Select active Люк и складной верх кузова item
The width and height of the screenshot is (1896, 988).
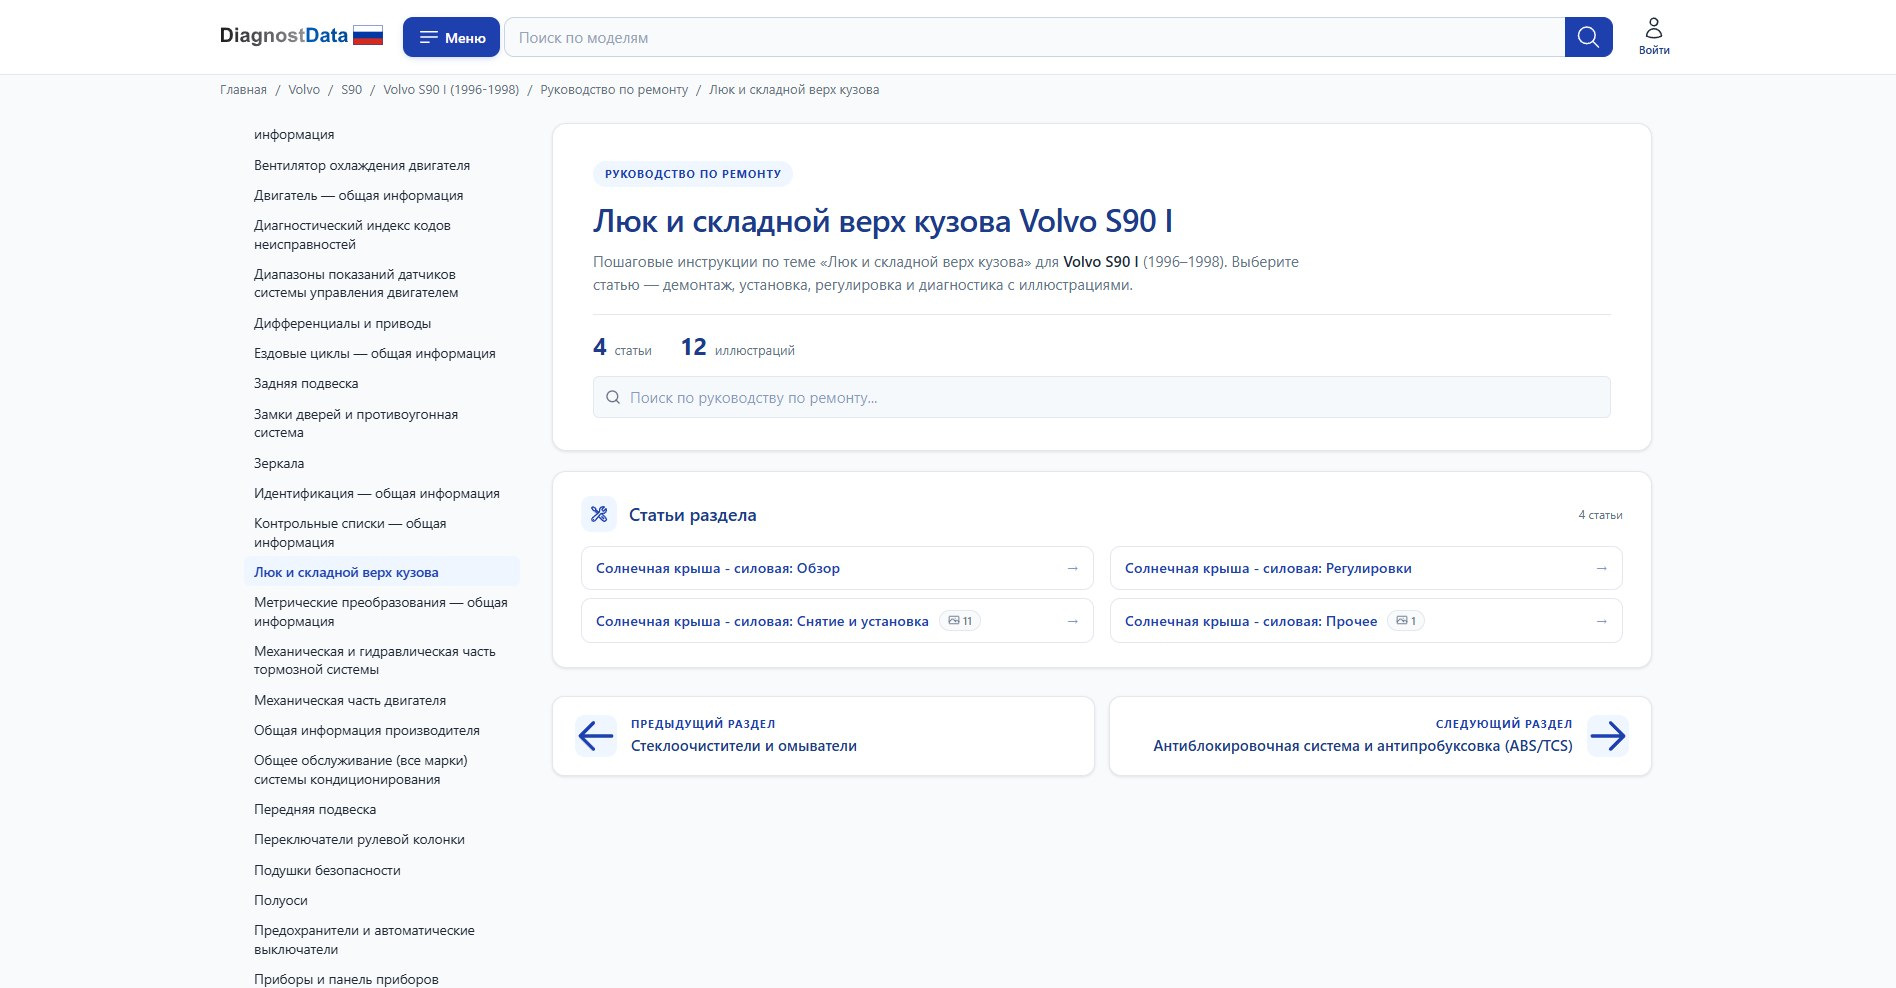[x=381, y=572]
